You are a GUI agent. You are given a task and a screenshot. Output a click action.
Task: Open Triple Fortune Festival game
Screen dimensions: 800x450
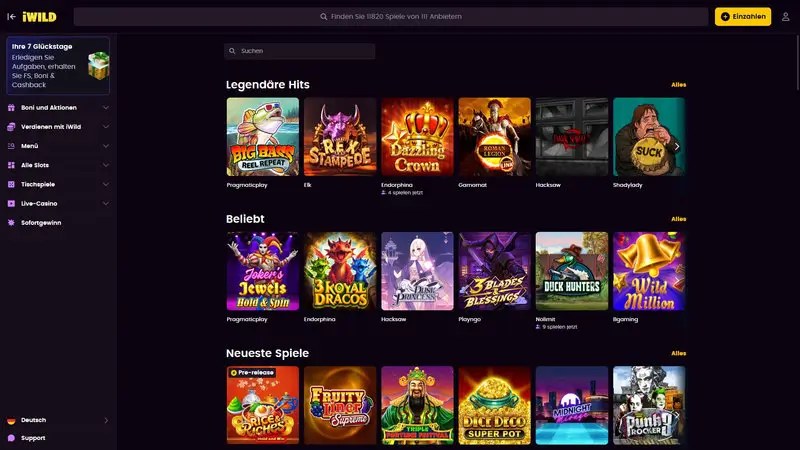click(417, 405)
